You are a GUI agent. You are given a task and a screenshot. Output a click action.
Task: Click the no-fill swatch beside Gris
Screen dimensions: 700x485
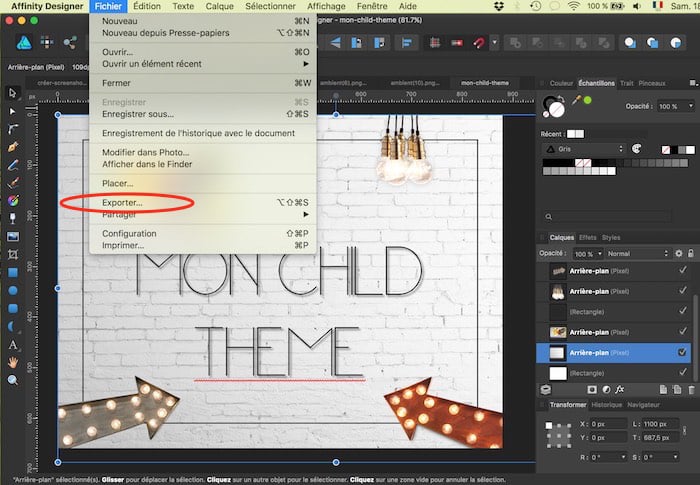[666, 150]
